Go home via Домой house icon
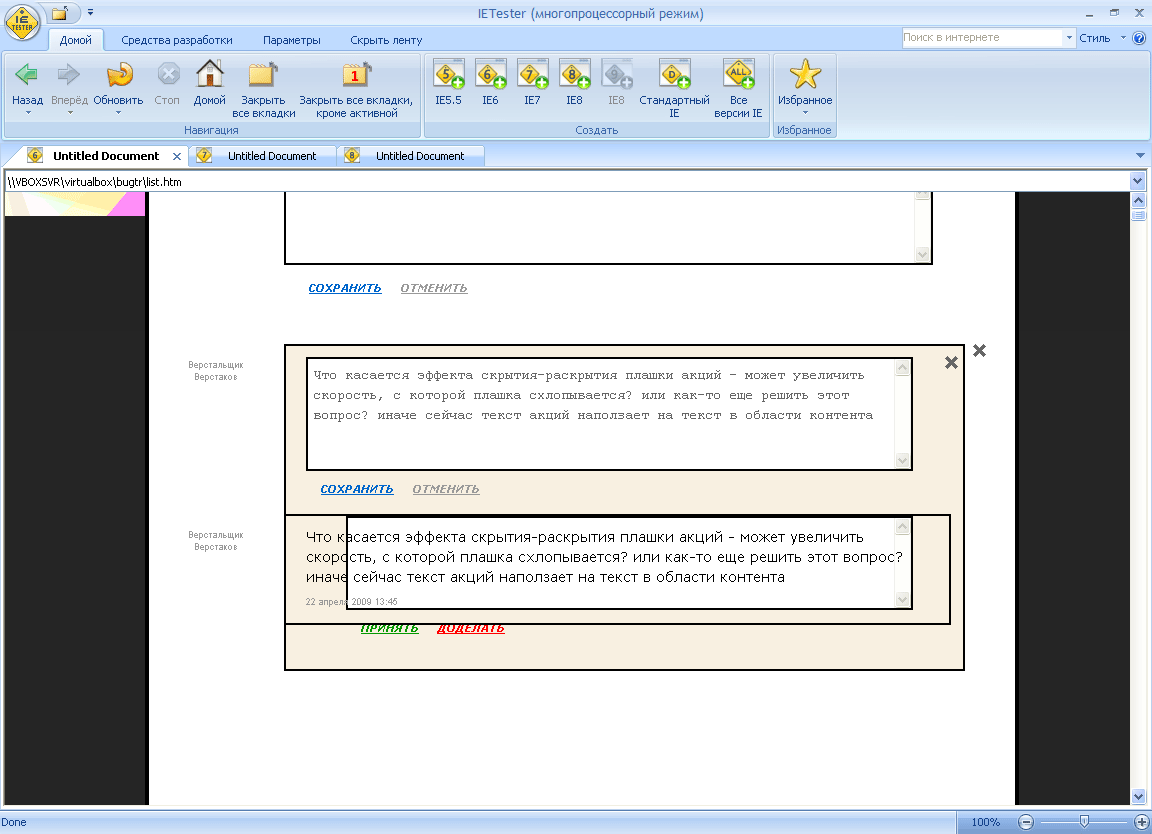 click(x=209, y=73)
